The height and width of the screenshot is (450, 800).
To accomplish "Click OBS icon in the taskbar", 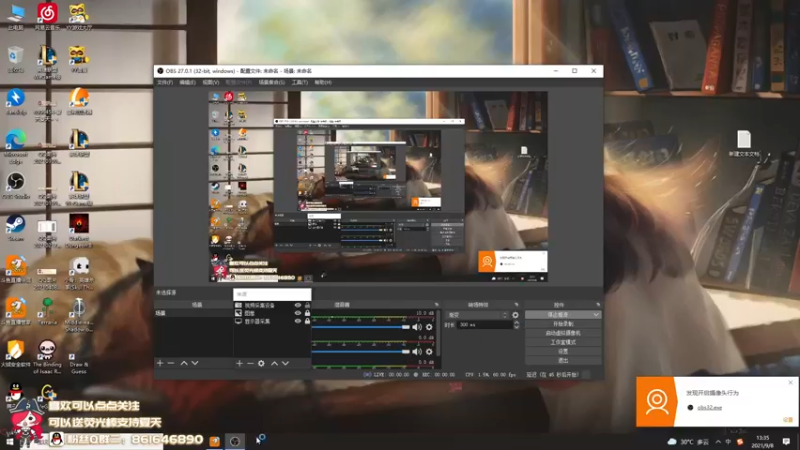I will pos(235,441).
